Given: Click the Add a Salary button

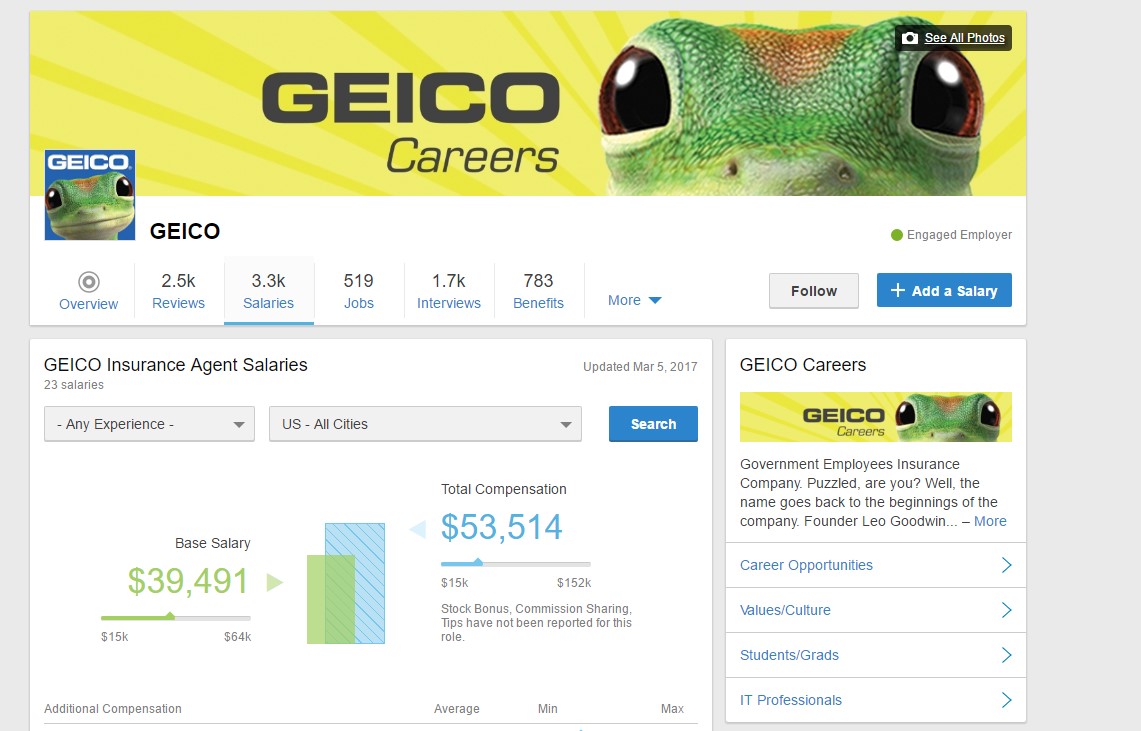Looking at the screenshot, I should point(944,291).
